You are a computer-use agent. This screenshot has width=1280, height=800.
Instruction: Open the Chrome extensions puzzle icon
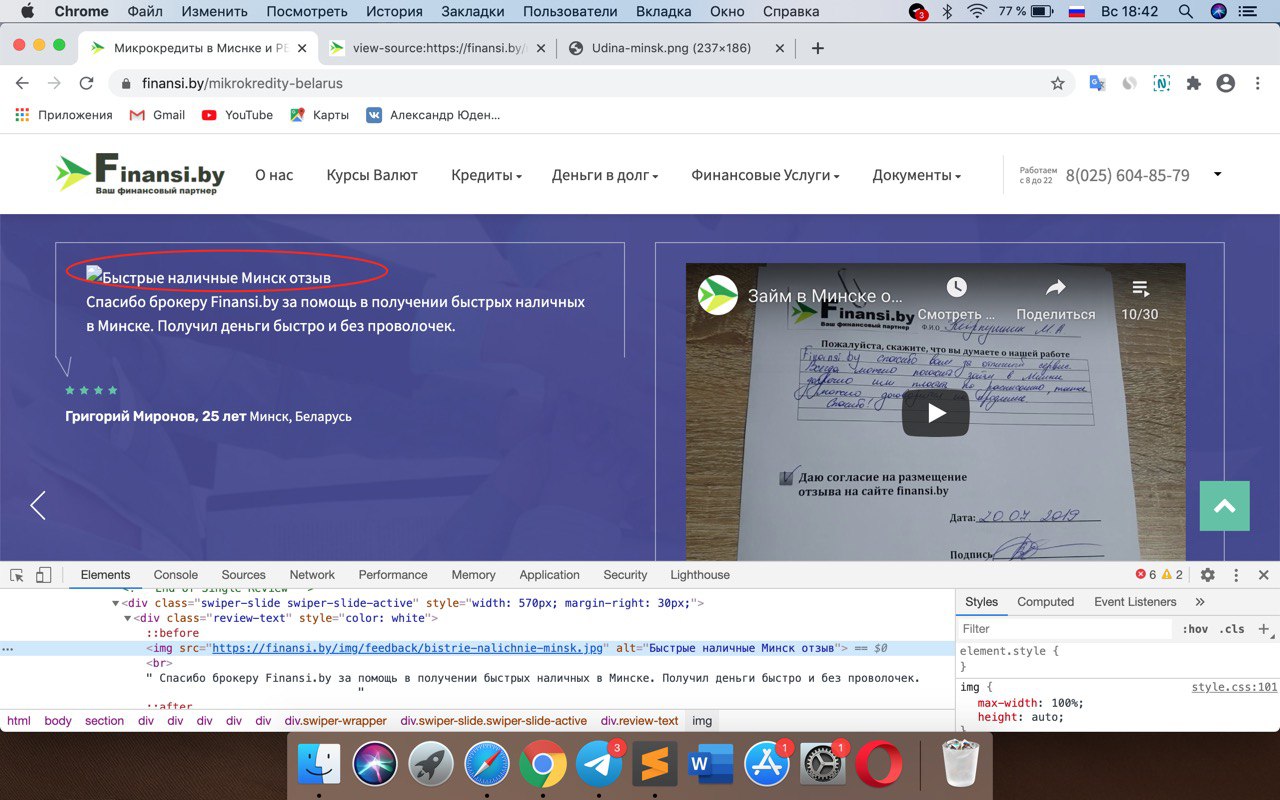point(1193,84)
